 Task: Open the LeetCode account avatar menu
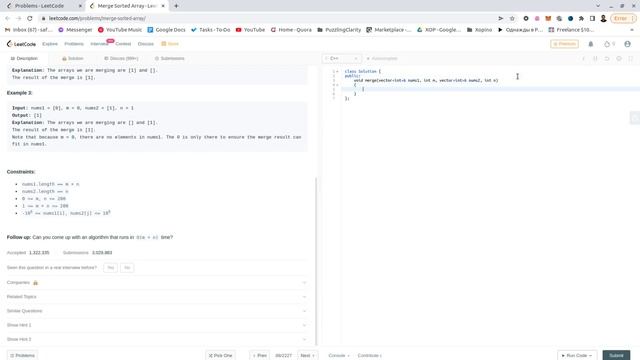627,44
